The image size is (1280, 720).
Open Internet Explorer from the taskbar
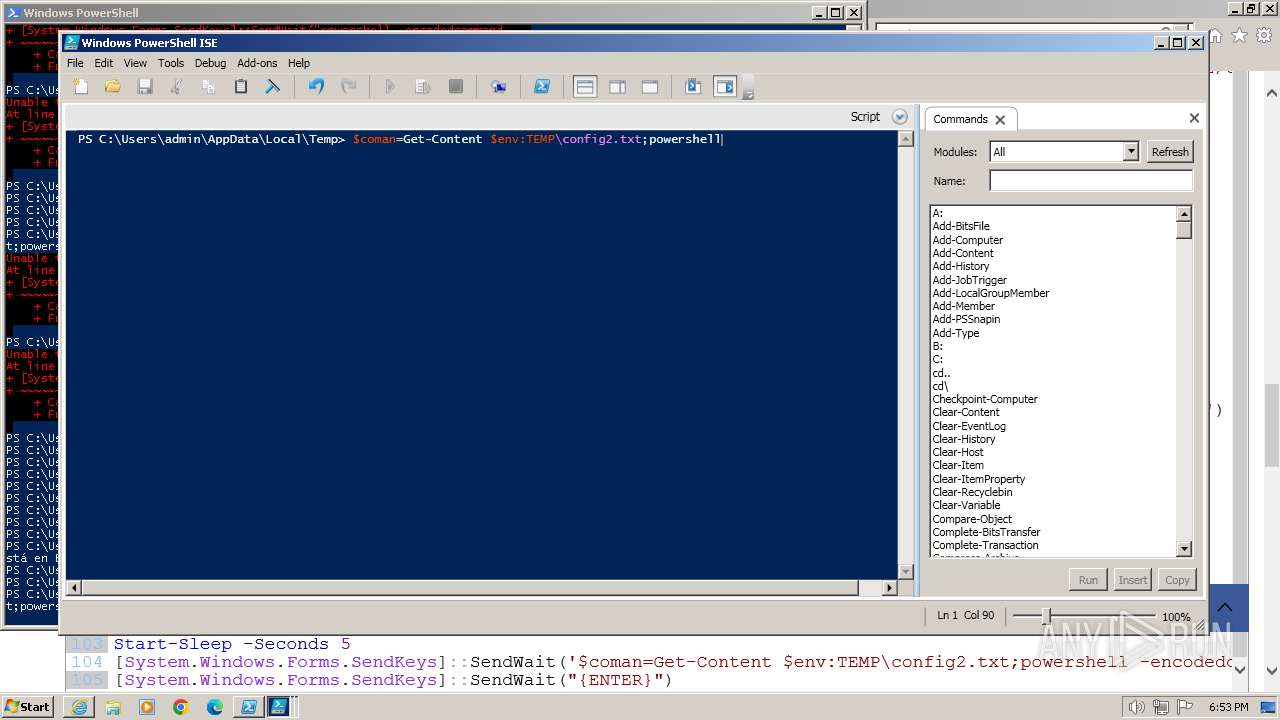click(80, 707)
